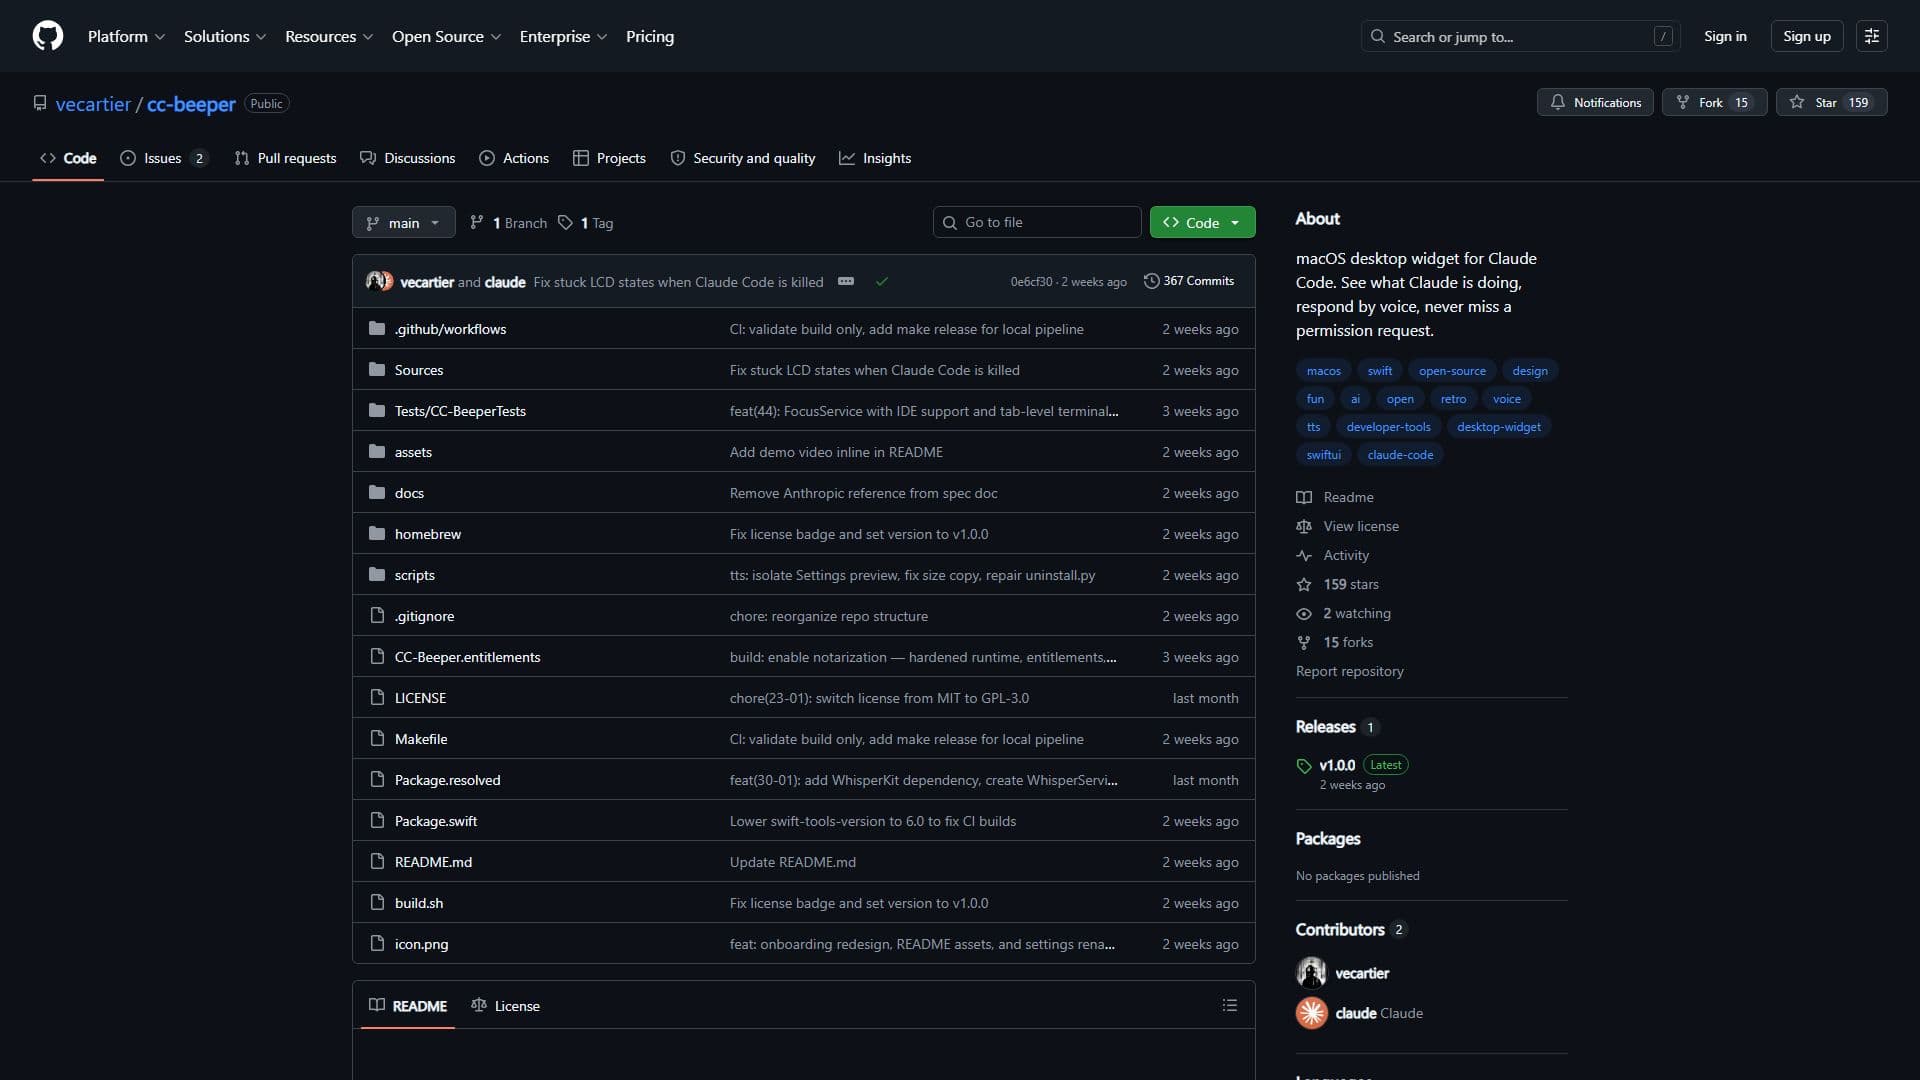1920x1080 pixels.
Task: Expand the green Code dropdown button
Action: coord(1202,222)
